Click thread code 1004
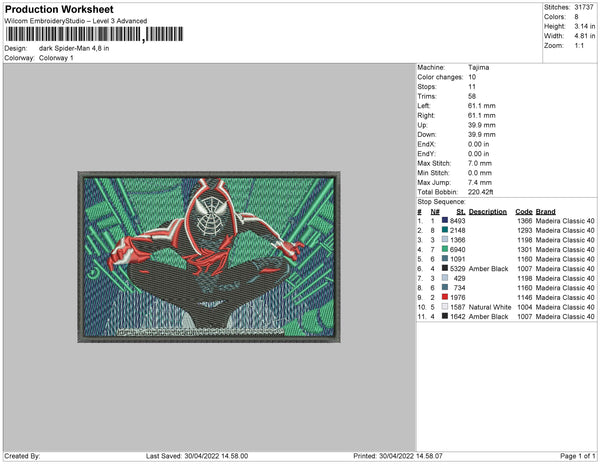Screen dimensions: 600x464 click(x=525, y=307)
